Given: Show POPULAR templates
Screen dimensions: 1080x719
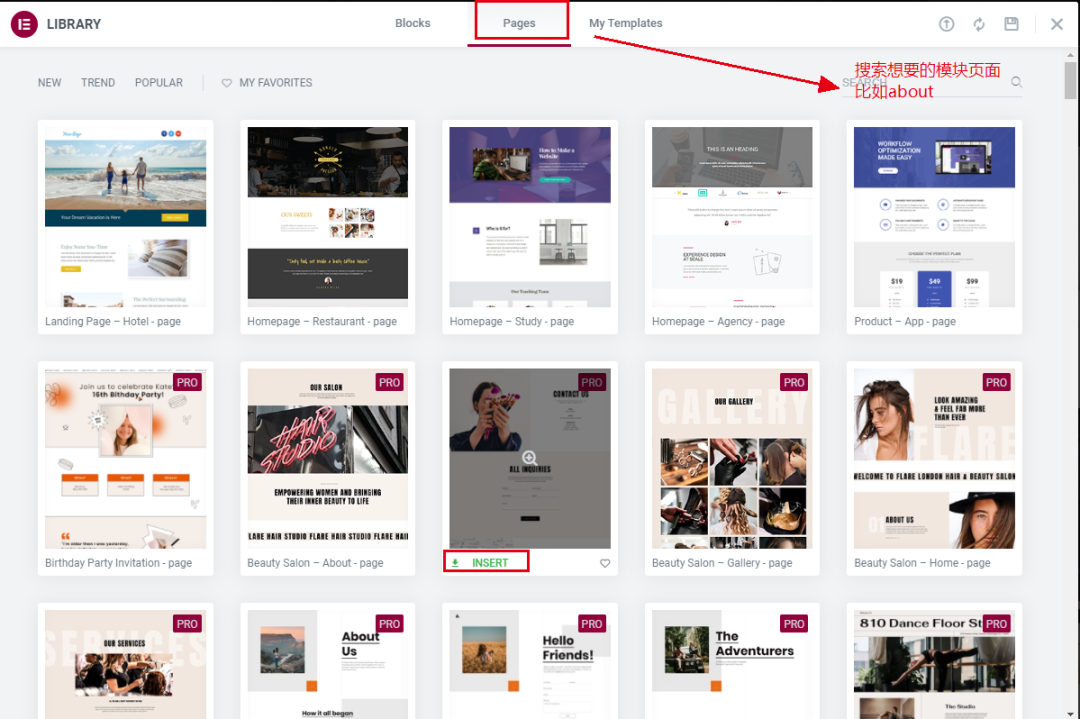Looking at the screenshot, I should pyautogui.click(x=159, y=83).
